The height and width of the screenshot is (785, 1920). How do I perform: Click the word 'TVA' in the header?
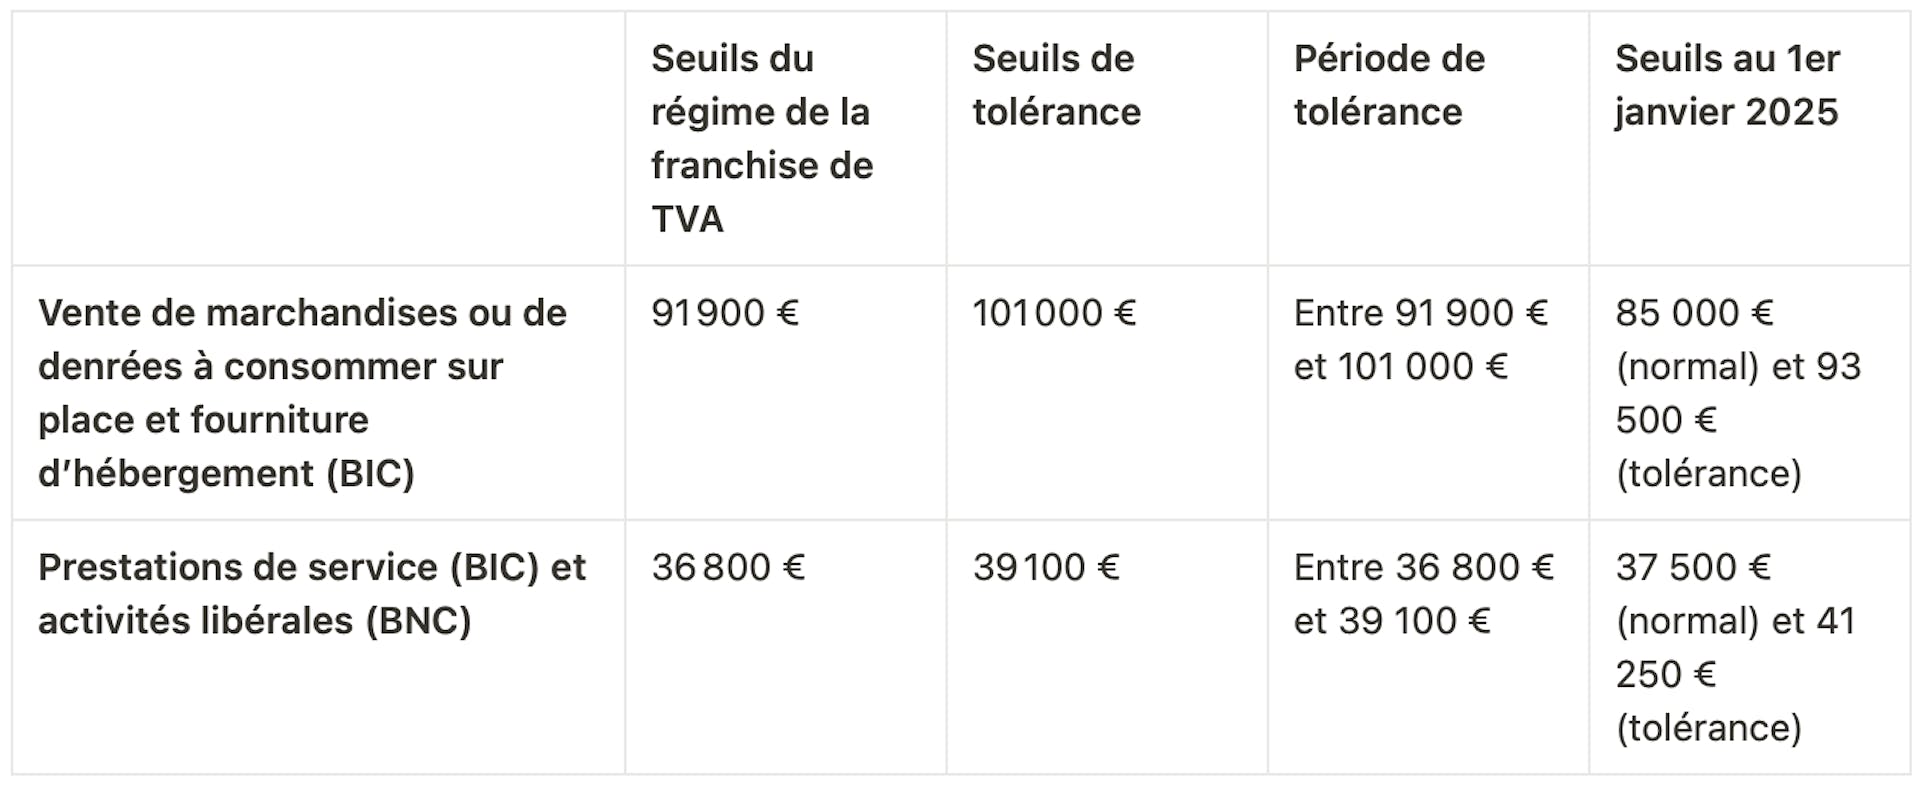click(687, 219)
